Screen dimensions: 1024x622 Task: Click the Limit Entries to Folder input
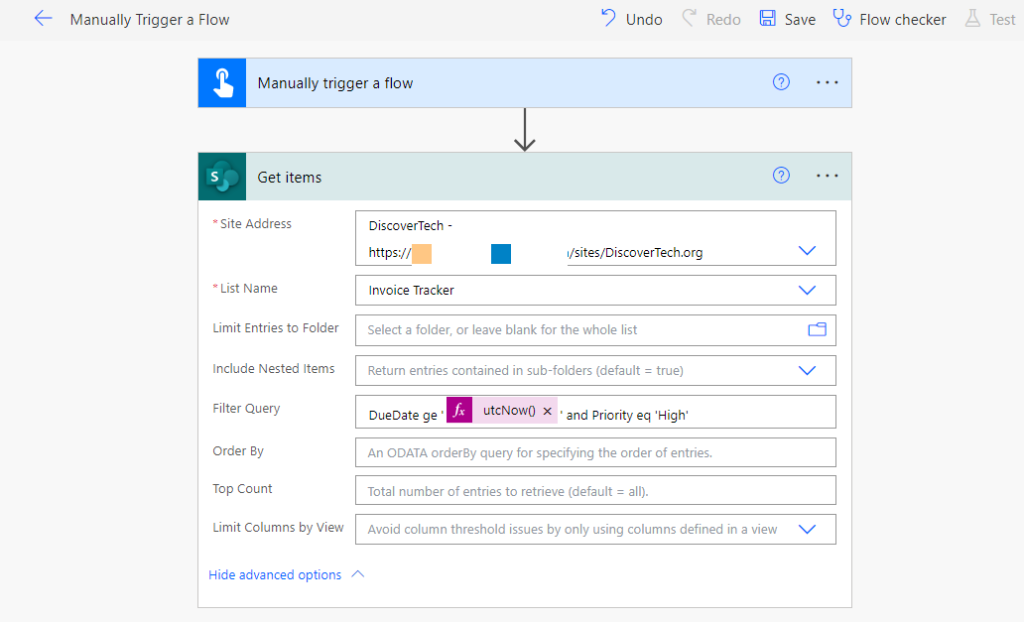(x=596, y=330)
